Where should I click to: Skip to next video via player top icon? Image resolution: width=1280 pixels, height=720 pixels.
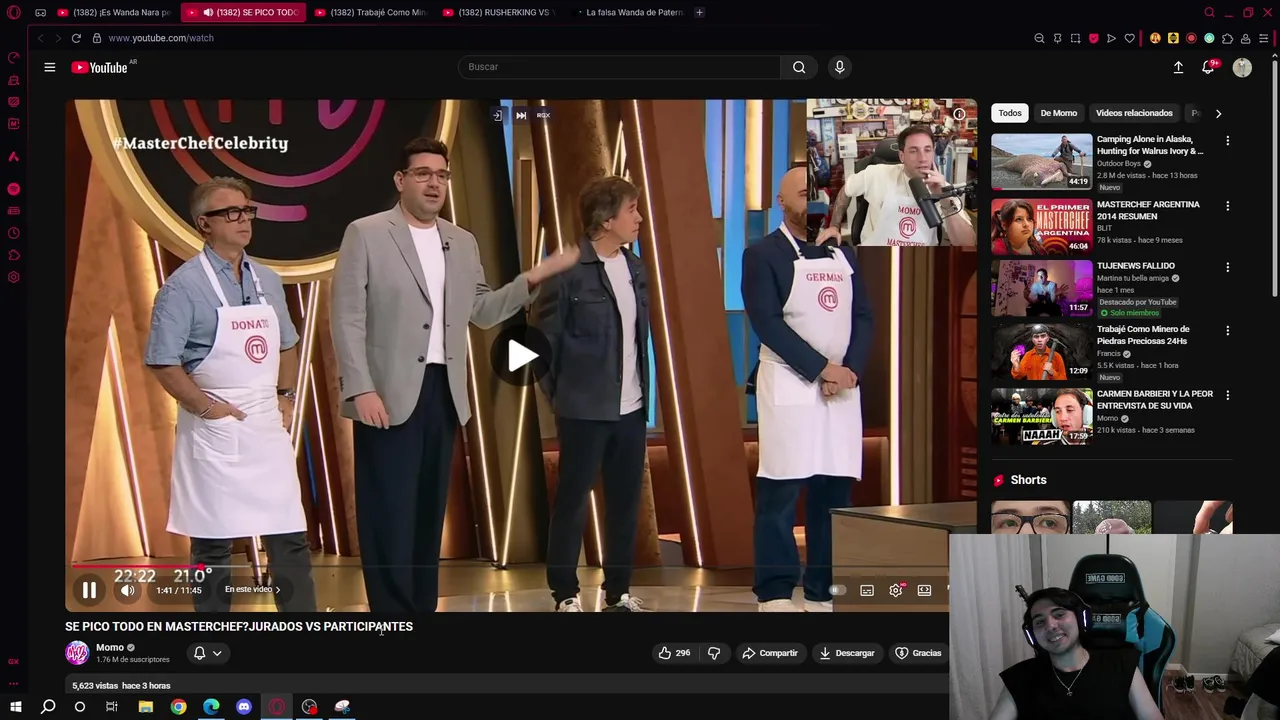point(520,115)
